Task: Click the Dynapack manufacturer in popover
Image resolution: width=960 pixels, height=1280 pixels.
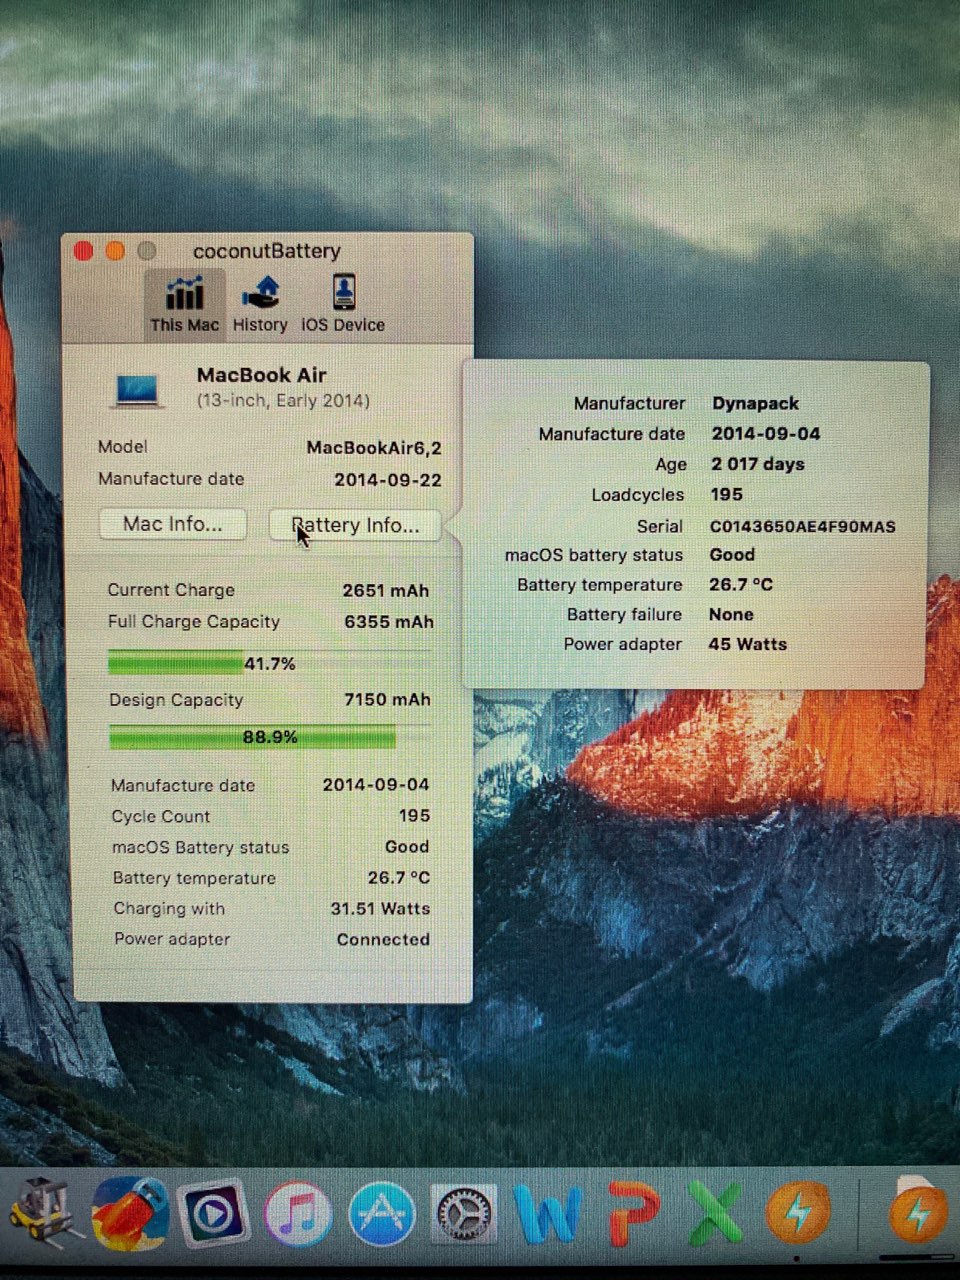Action: [x=755, y=404]
